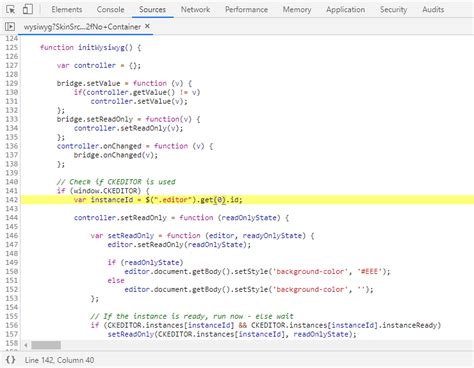Click 'window.CKEDITOR' on line 141
This screenshot has height=368, width=474.
(x=105, y=191)
